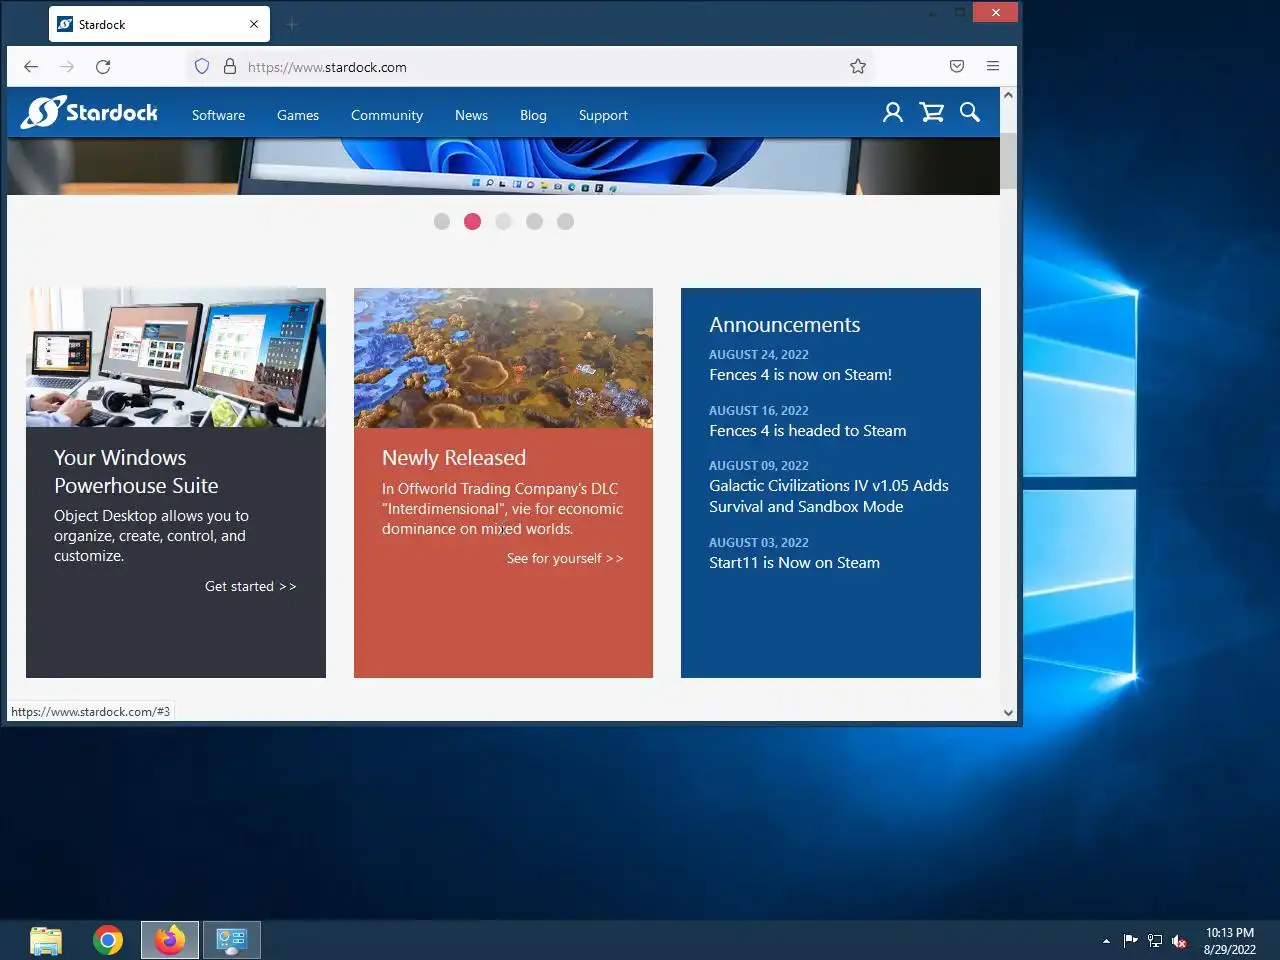Image resolution: width=1280 pixels, height=960 pixels.
Task: Click the multi-monitor desktop thumbnail image
Action: [176, 358]
